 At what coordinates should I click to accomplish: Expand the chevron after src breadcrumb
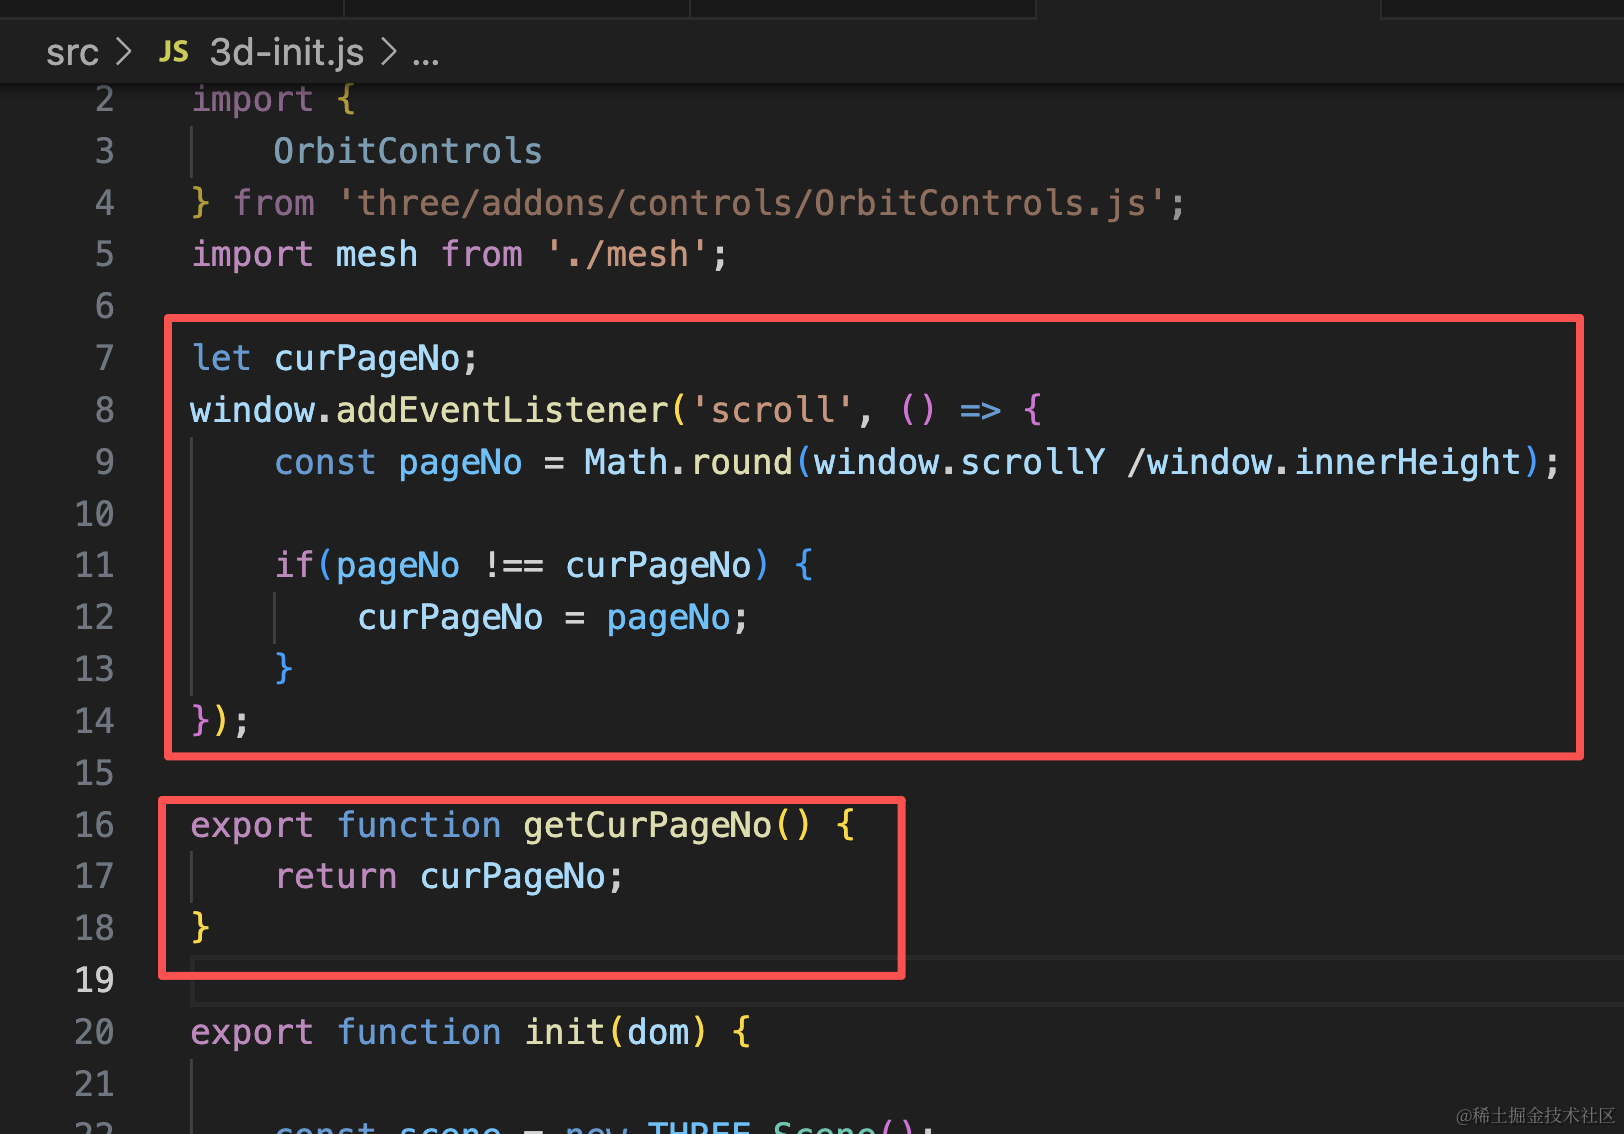pos(124,52)
